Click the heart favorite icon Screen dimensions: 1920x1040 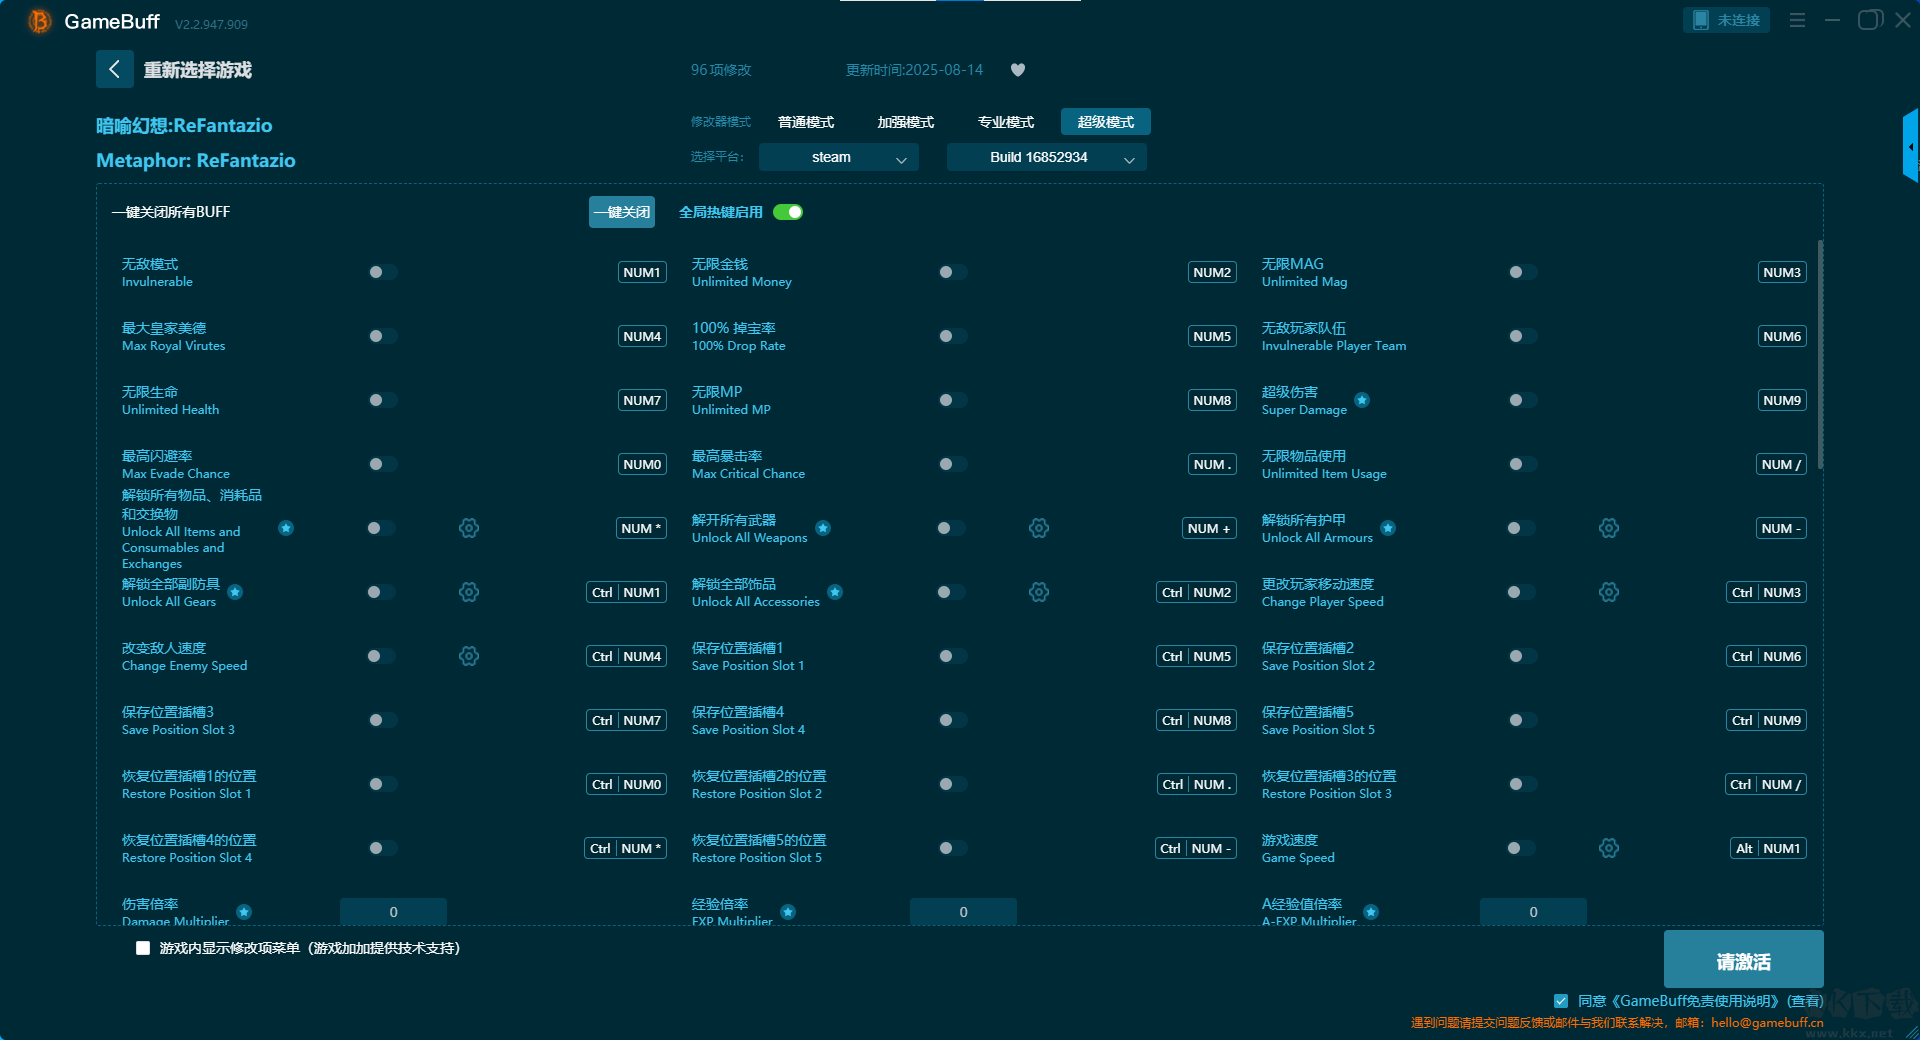pos(1018,70)
